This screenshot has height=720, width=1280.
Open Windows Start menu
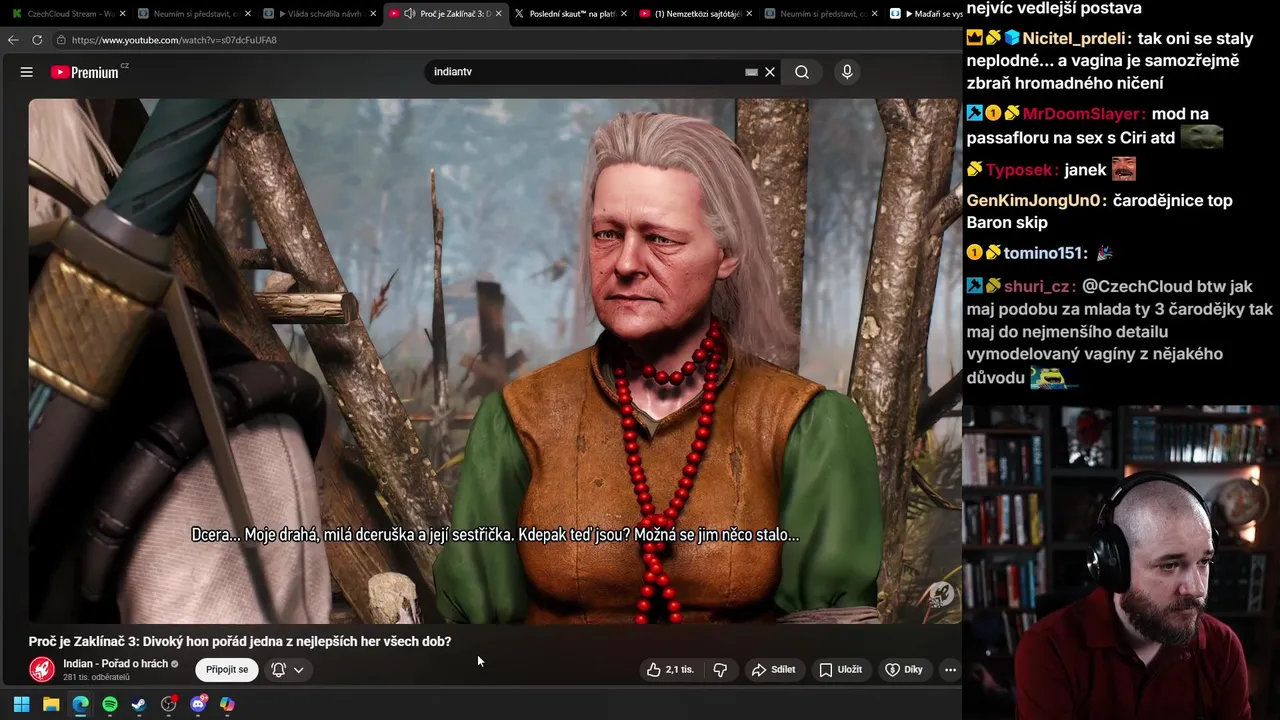pos(21,704)
